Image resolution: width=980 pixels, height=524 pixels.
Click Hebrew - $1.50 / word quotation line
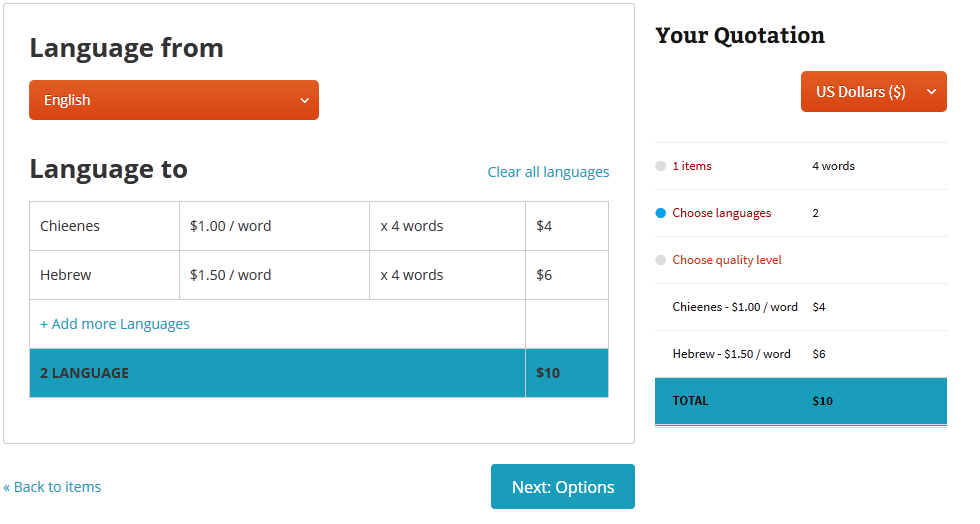coord(731,354)
